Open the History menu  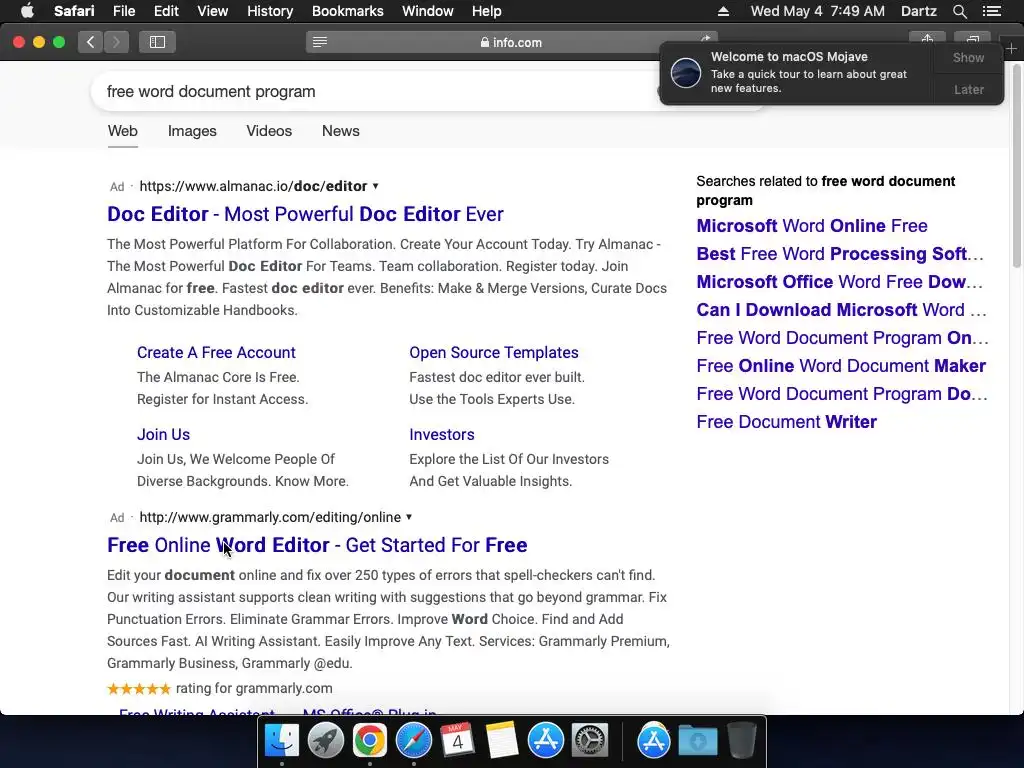point(270,11)
